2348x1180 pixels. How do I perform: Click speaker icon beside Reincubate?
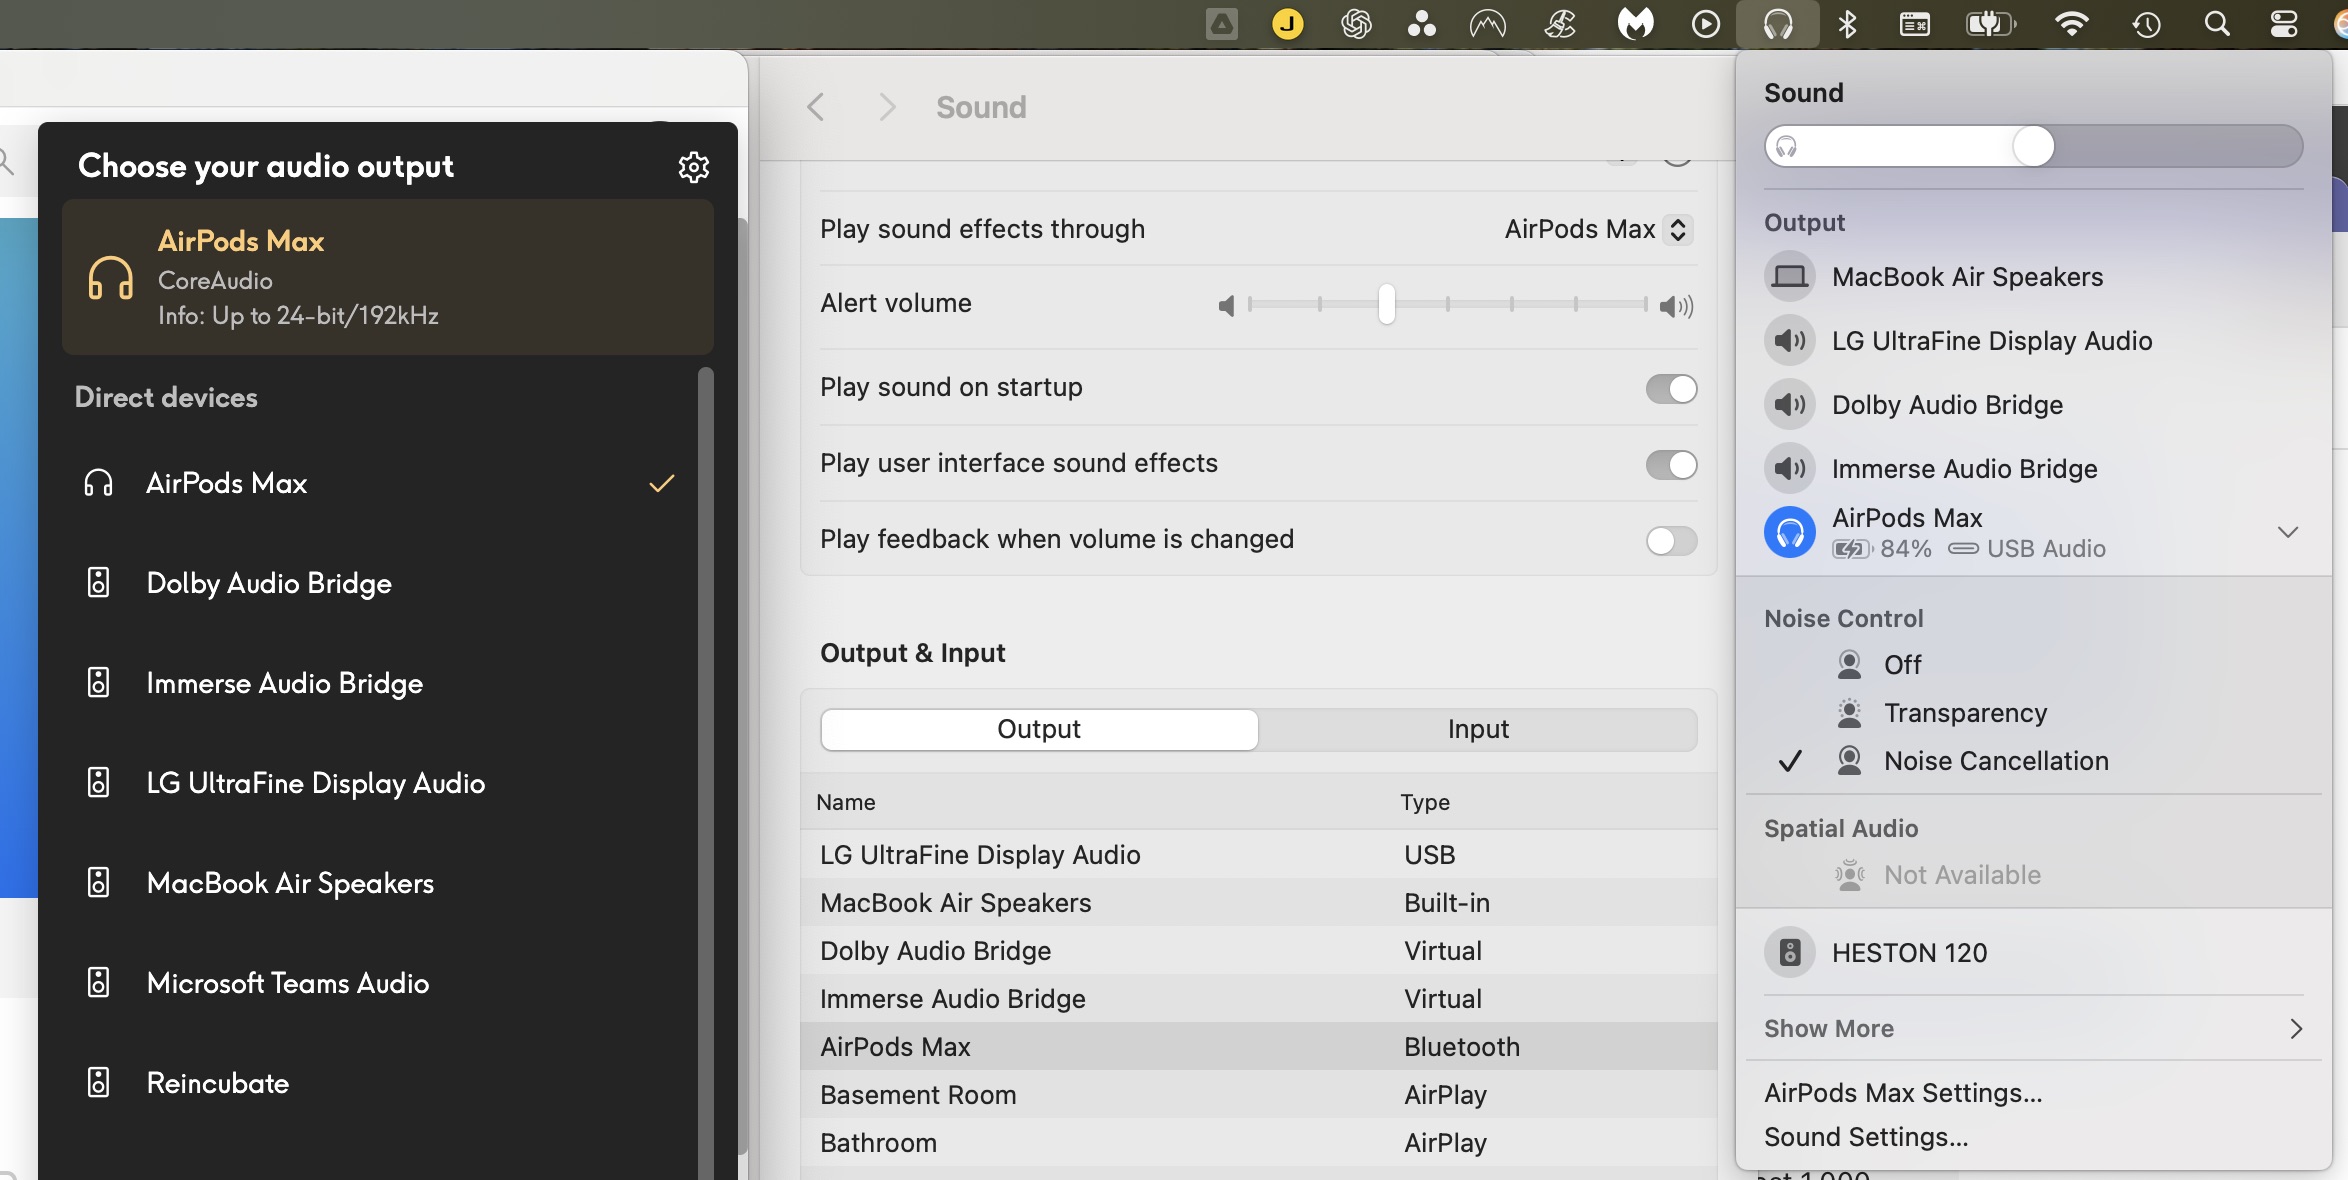point(98,1083)
